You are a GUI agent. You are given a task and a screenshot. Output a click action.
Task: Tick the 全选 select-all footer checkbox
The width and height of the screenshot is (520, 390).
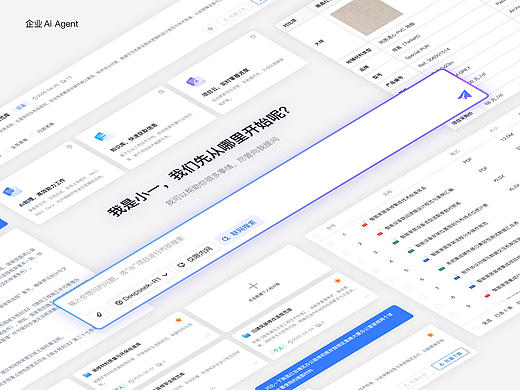(x=476, y=328)
